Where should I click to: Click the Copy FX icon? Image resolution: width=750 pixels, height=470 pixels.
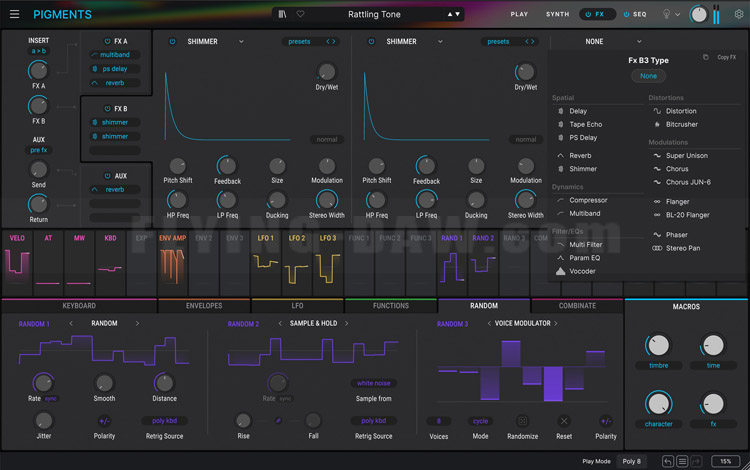(706, 57)
